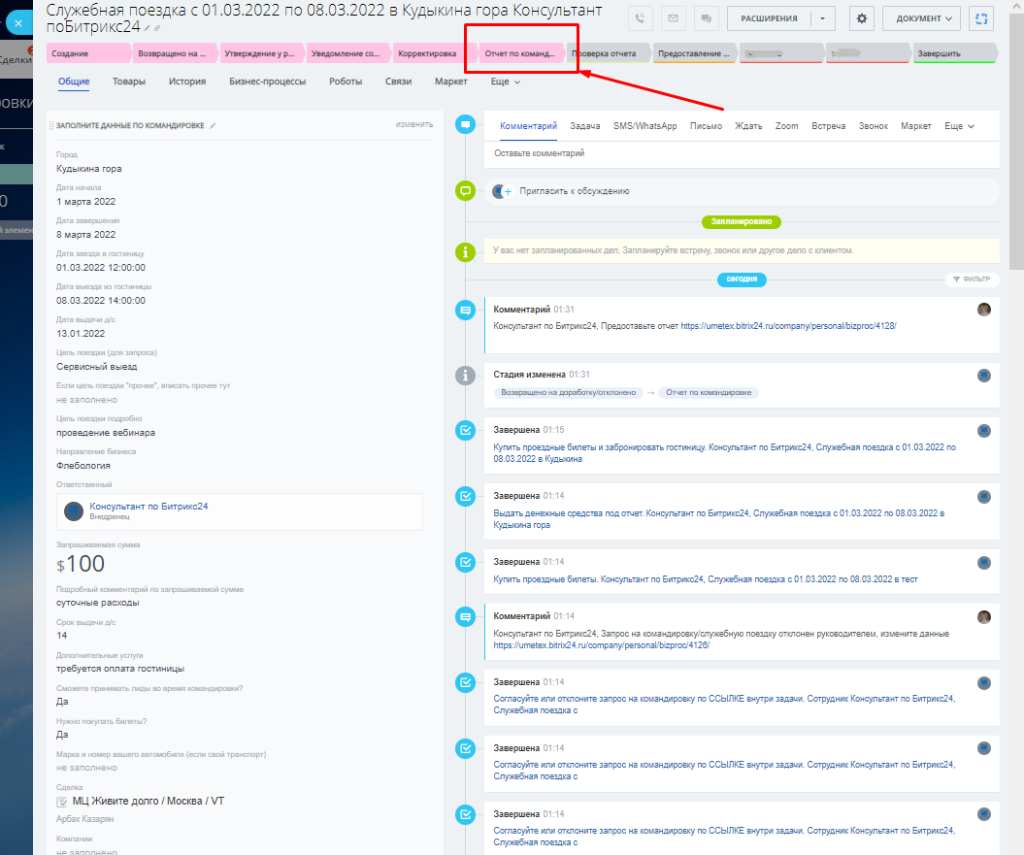Click the city value Кудыкина гора
The image size is (1024, 855).
[89, 169]
